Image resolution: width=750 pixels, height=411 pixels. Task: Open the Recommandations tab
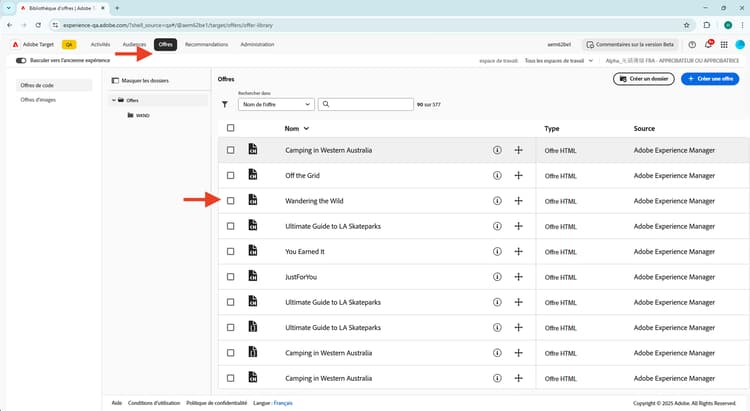pos(206,45)
